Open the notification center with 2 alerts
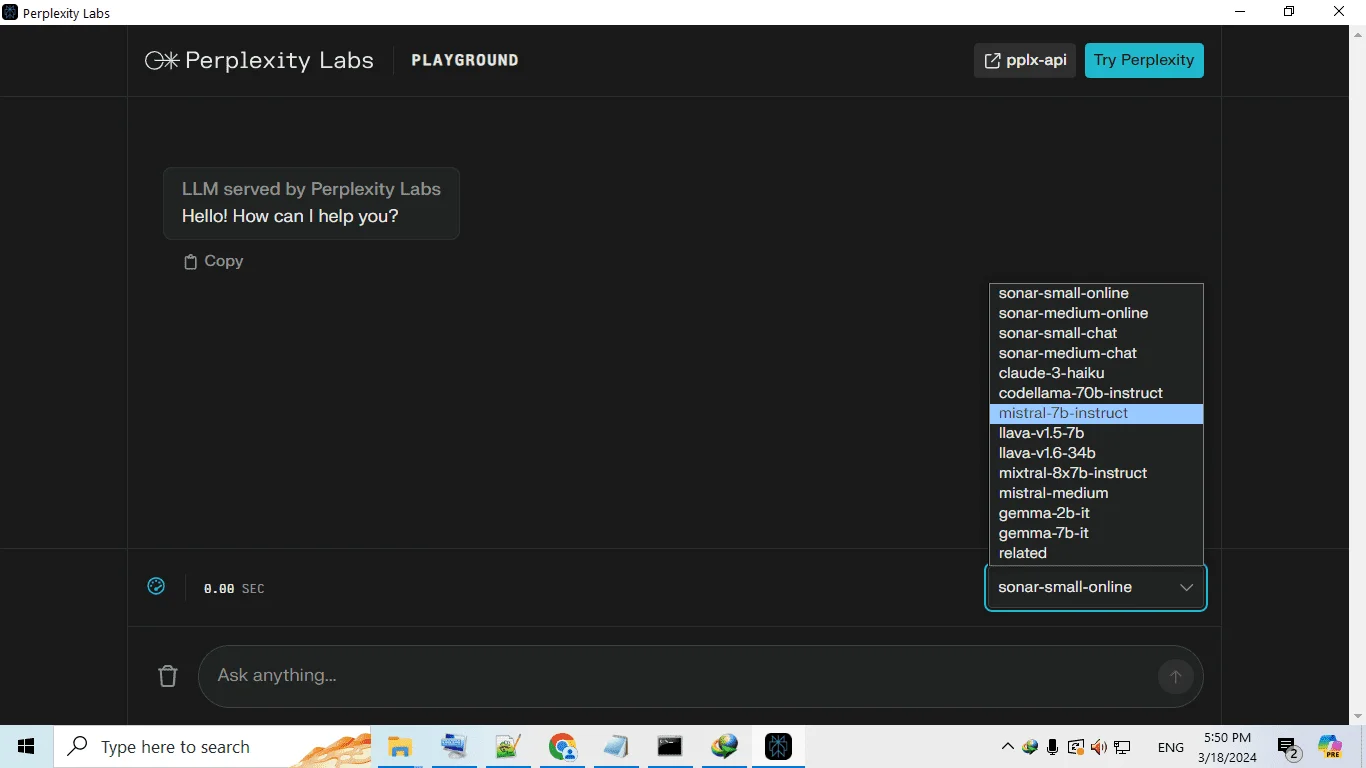This screenshot has width=1366, height=768. (x=1289, y=748)
